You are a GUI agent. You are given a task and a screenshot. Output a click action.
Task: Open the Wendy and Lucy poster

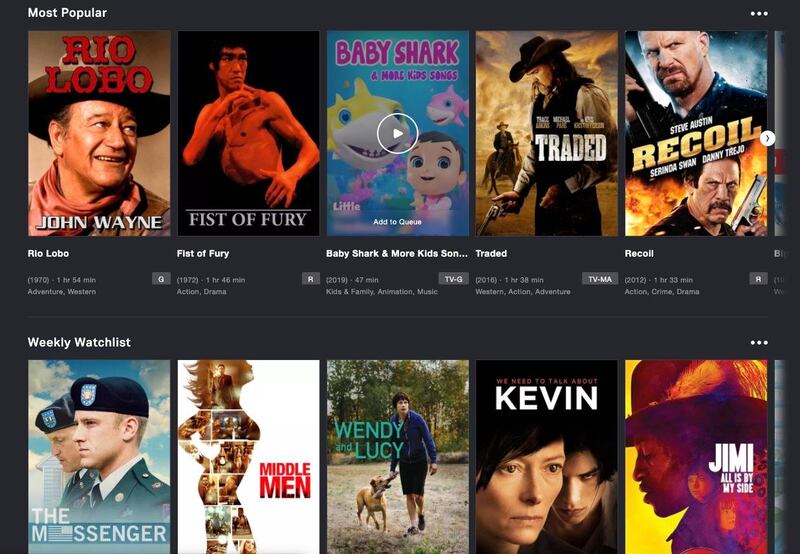pyautogui.click(x=397, y=457)
